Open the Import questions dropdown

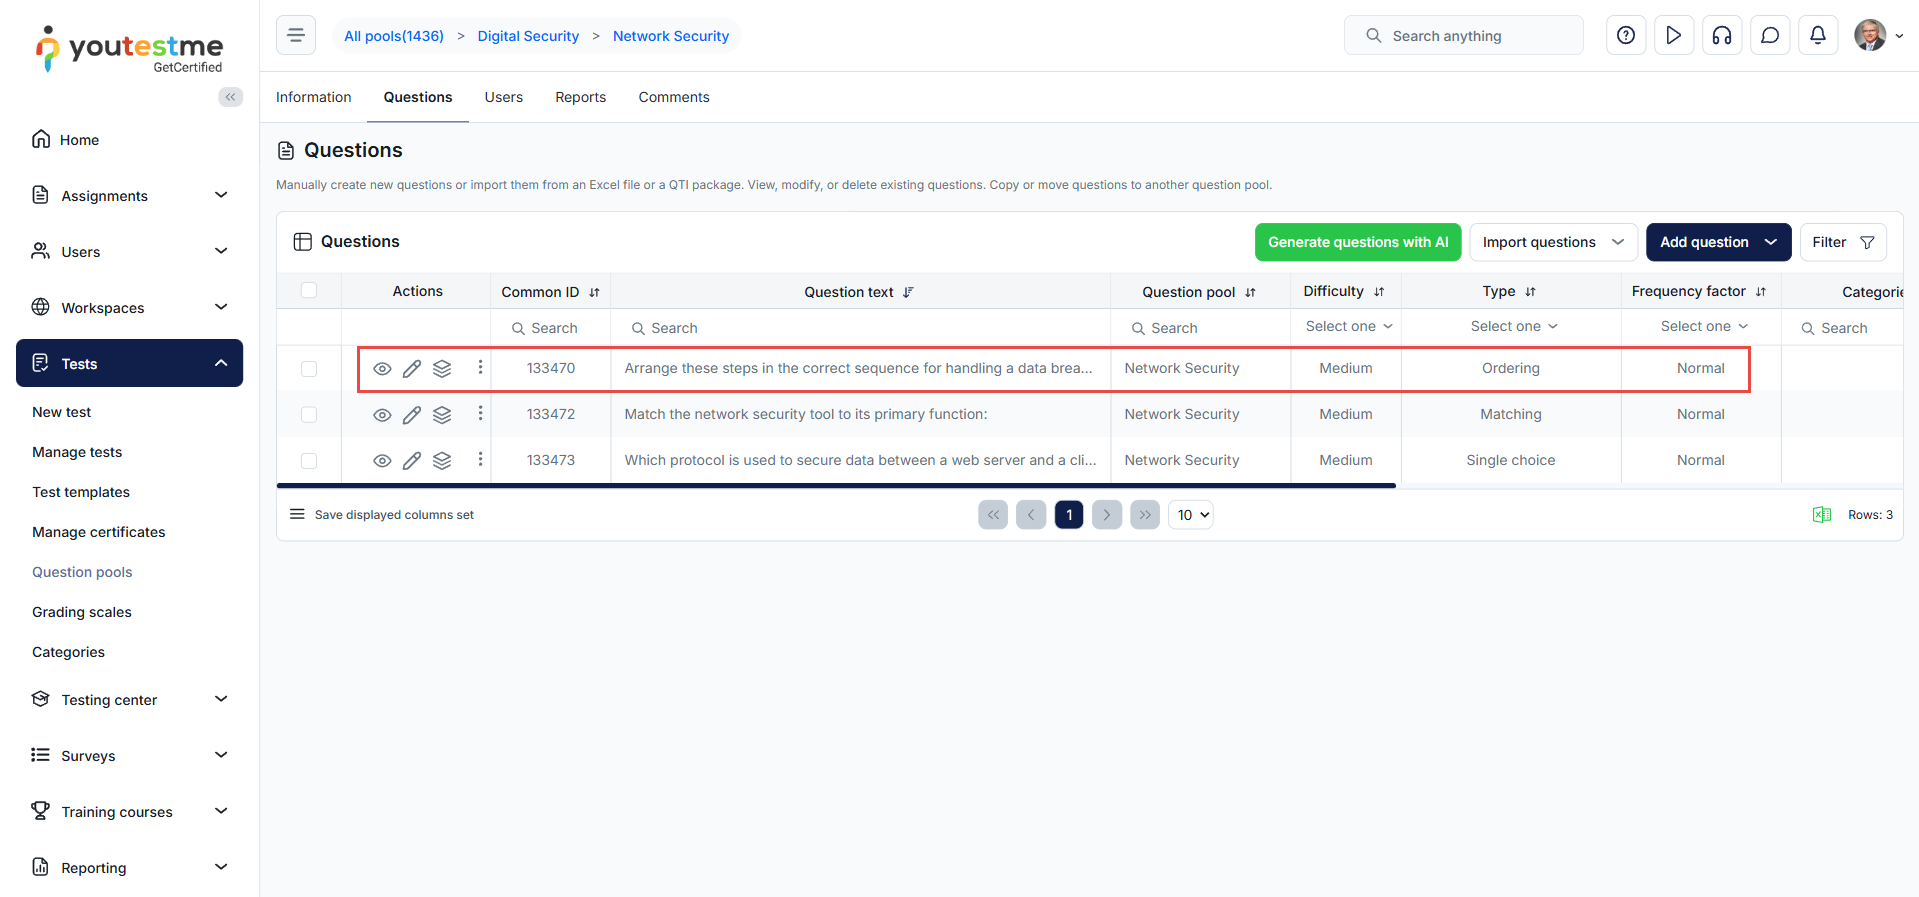tap(1553, 242)
